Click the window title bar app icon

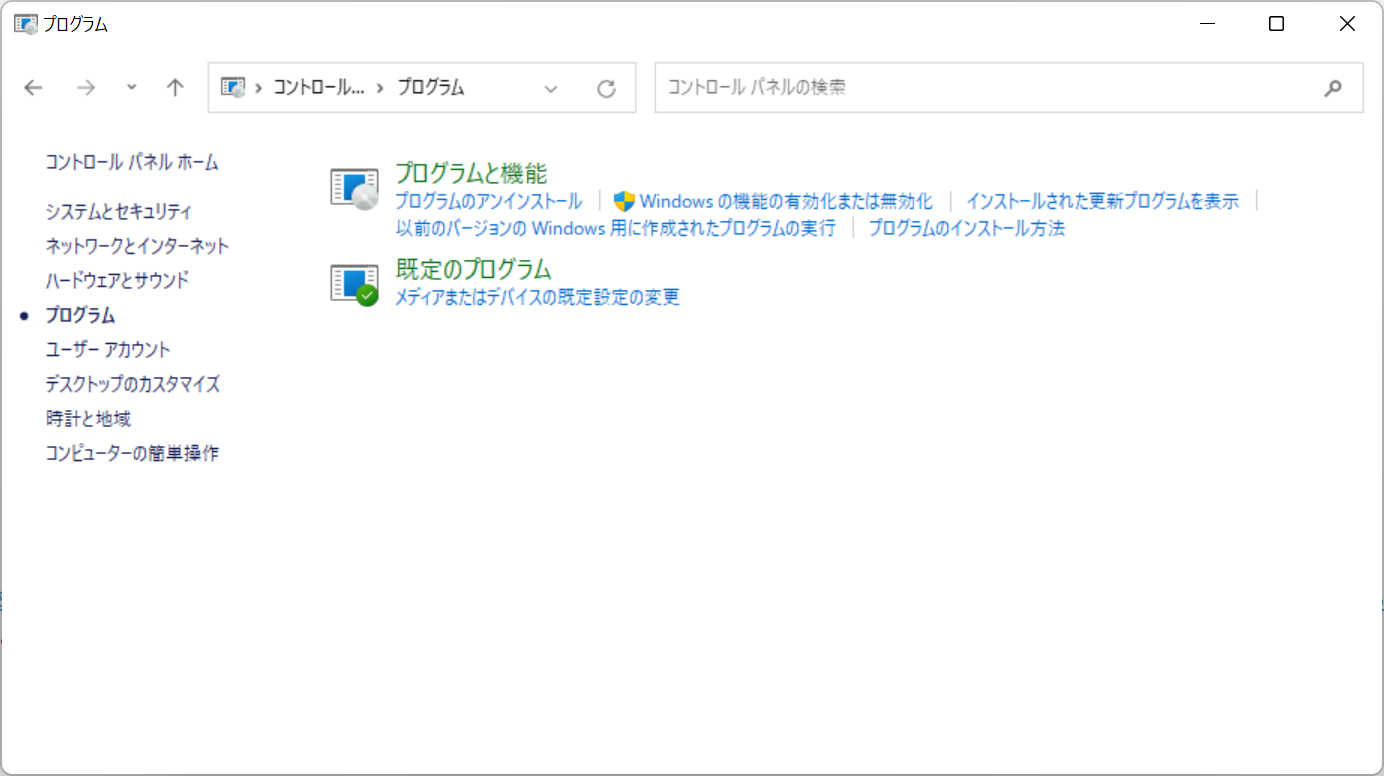tap(25, 24)
